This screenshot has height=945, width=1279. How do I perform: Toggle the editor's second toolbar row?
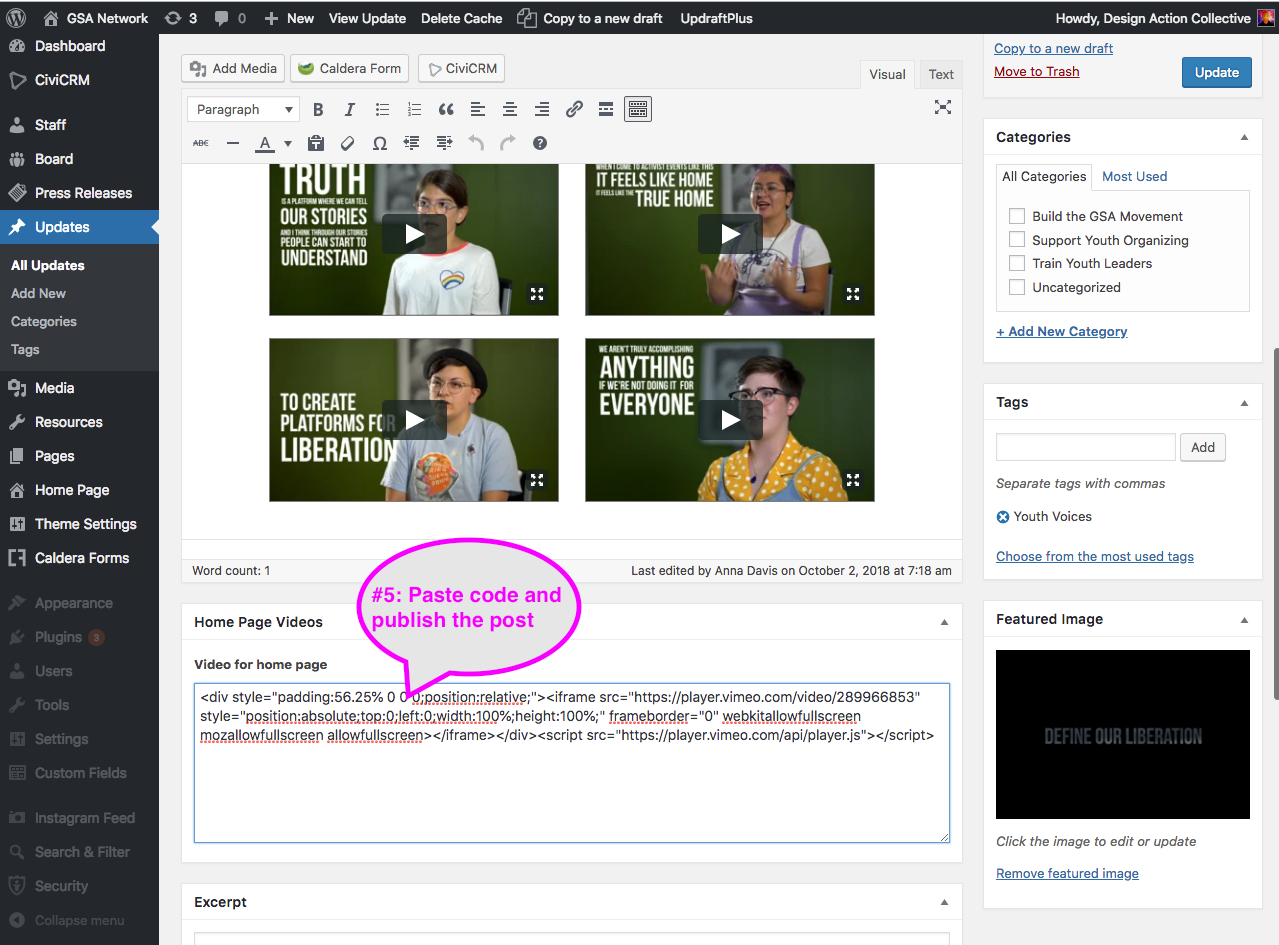tap(638, 109)
